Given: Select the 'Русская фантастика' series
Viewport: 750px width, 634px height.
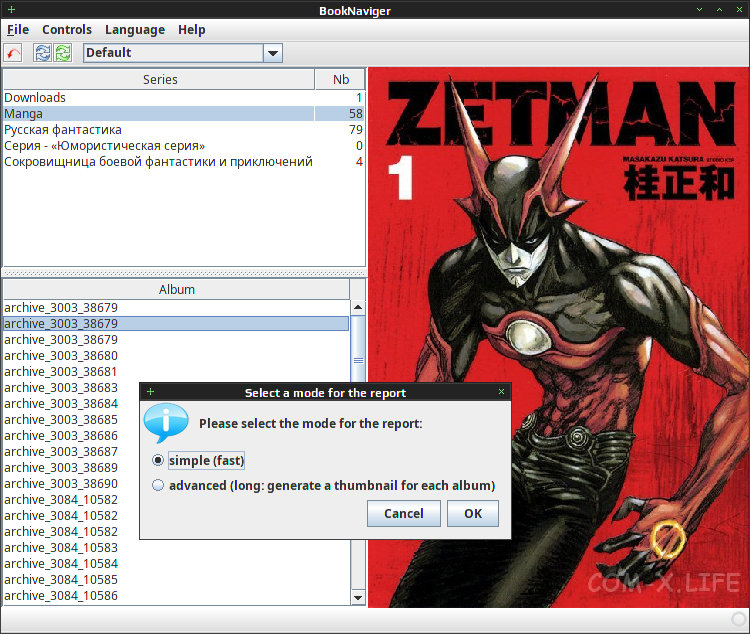Looking at the screenshot, I should point(184,130).
